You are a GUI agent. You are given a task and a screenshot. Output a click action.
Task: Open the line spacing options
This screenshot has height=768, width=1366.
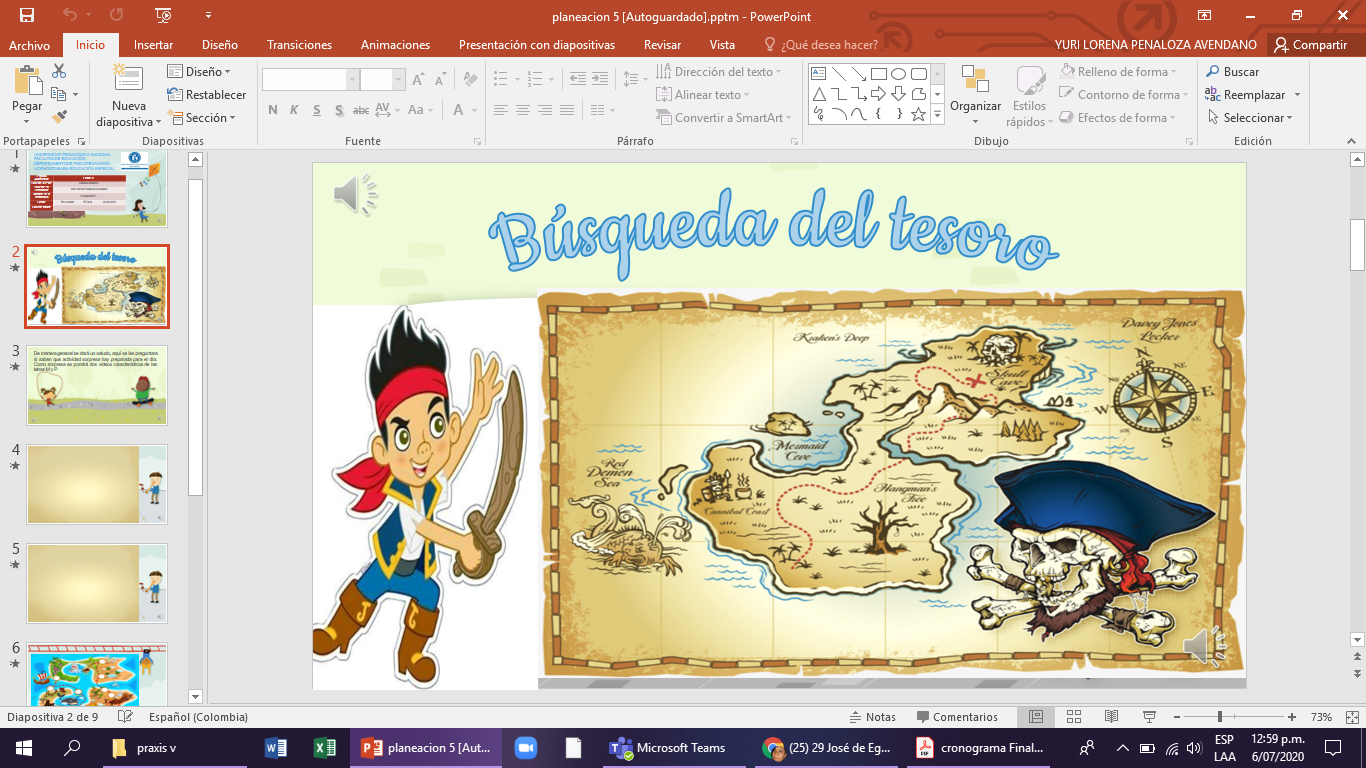634,78
